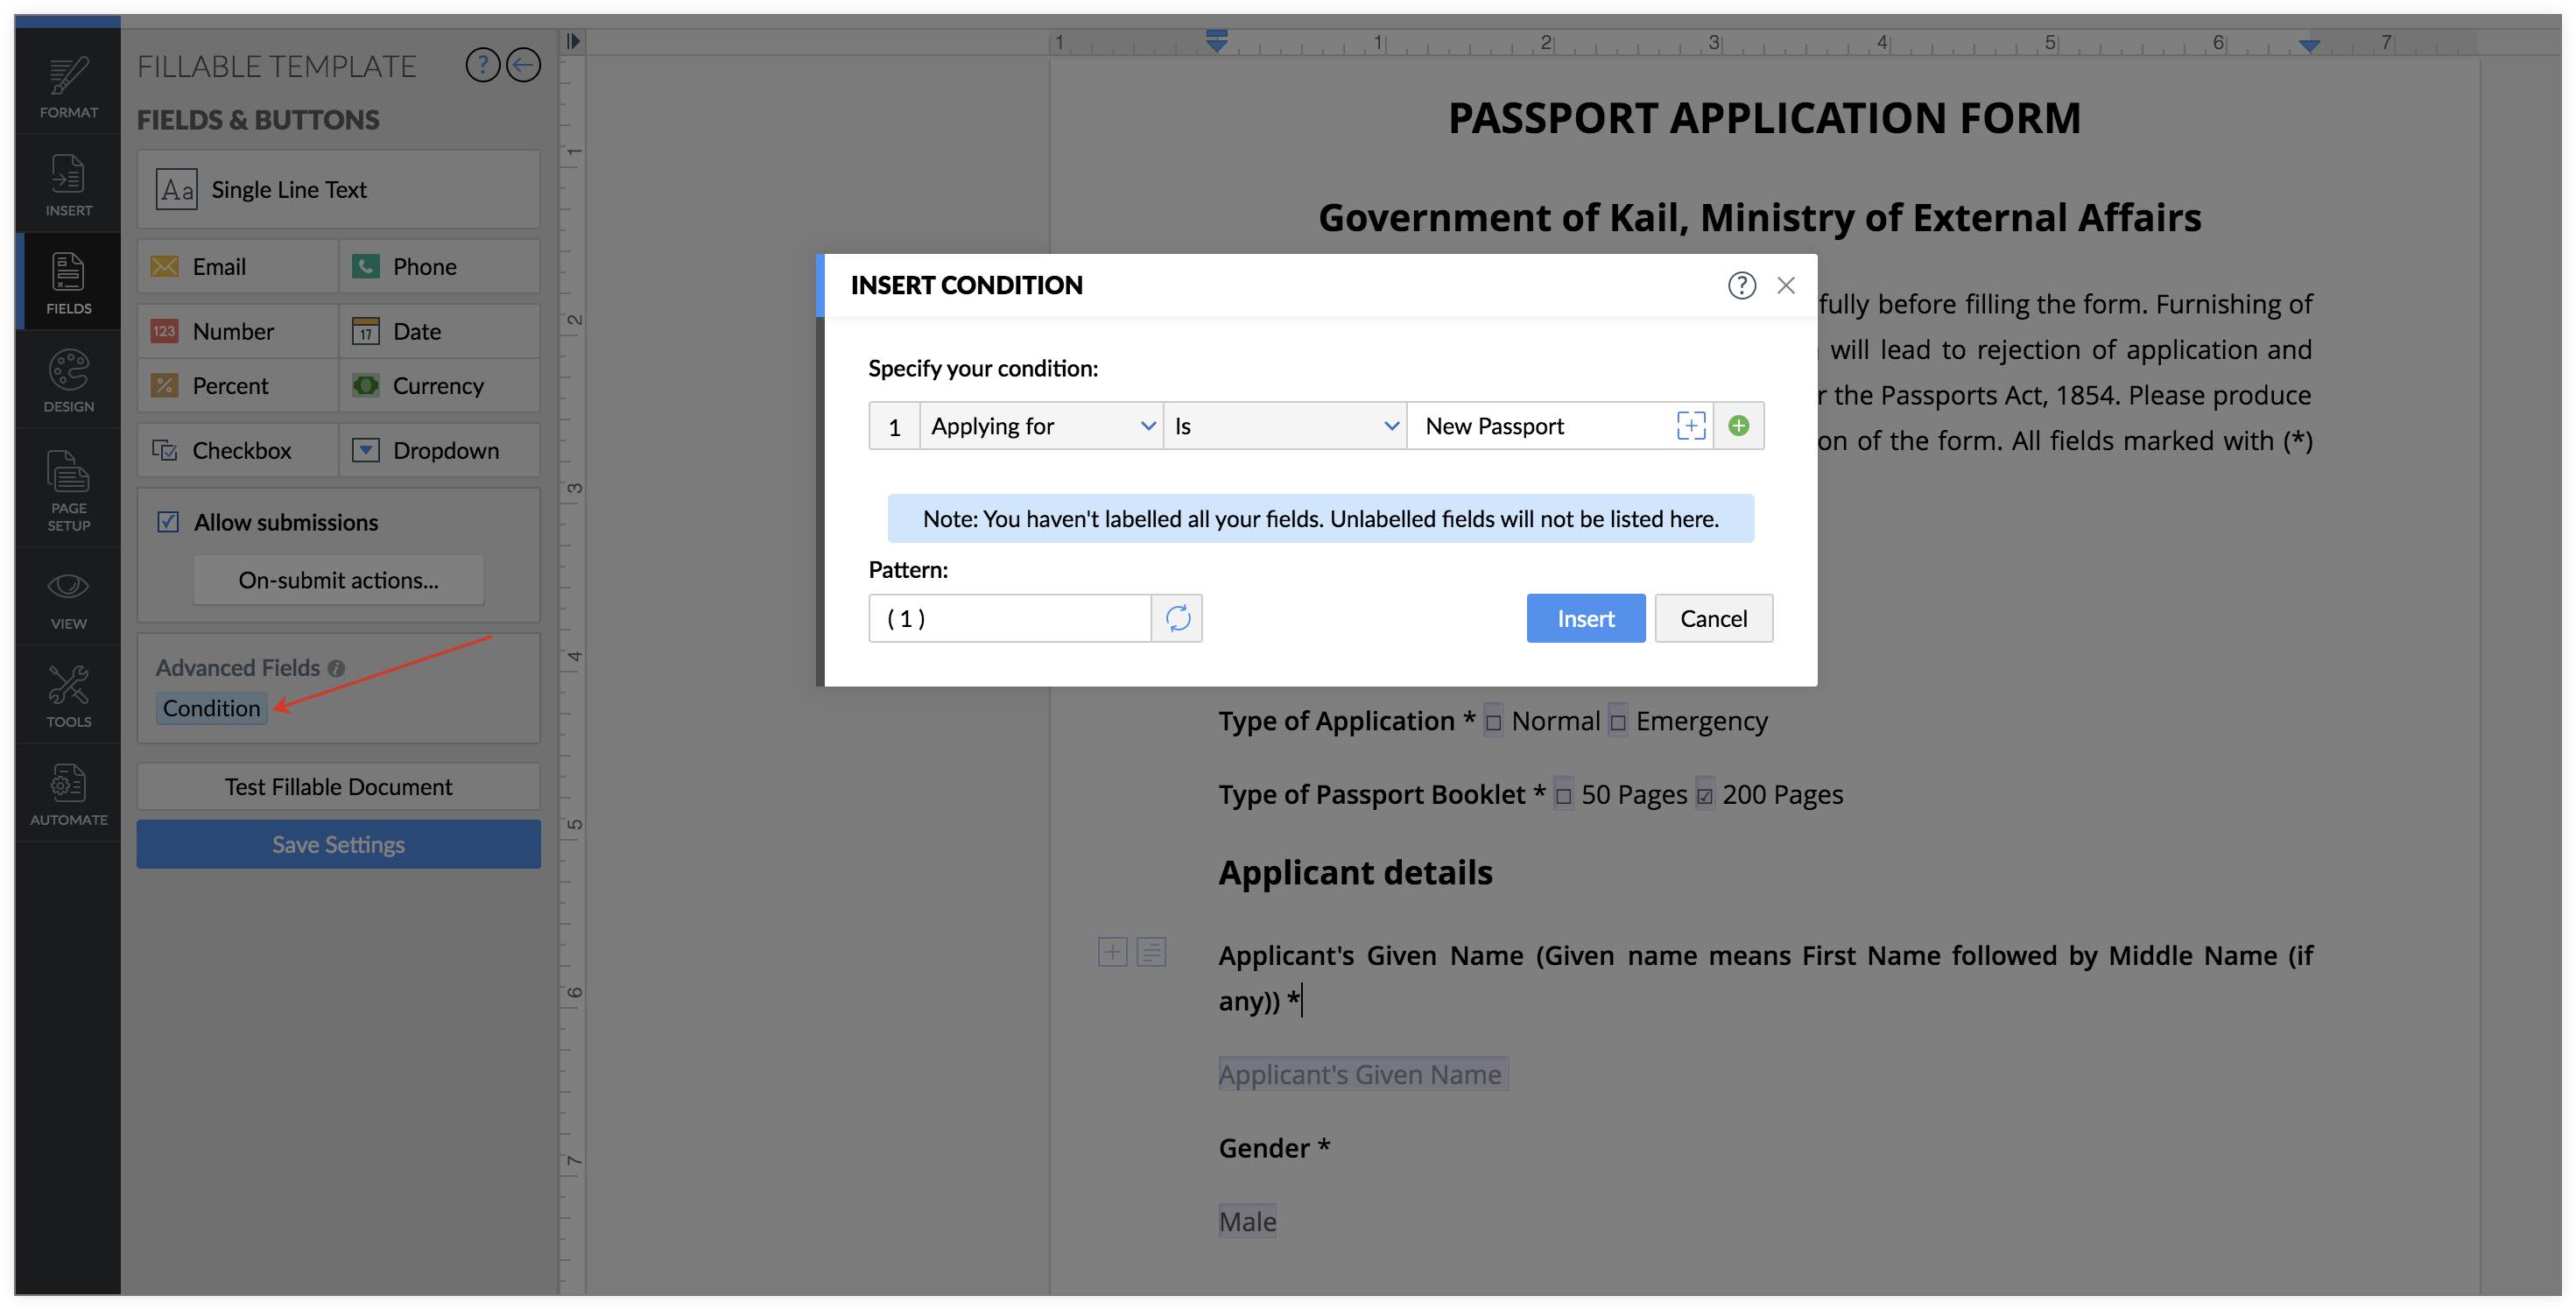The height and width of the screenshot is (1310, 2576).
Task: Select the FIELDS panel icon
Action: point(68,279)
